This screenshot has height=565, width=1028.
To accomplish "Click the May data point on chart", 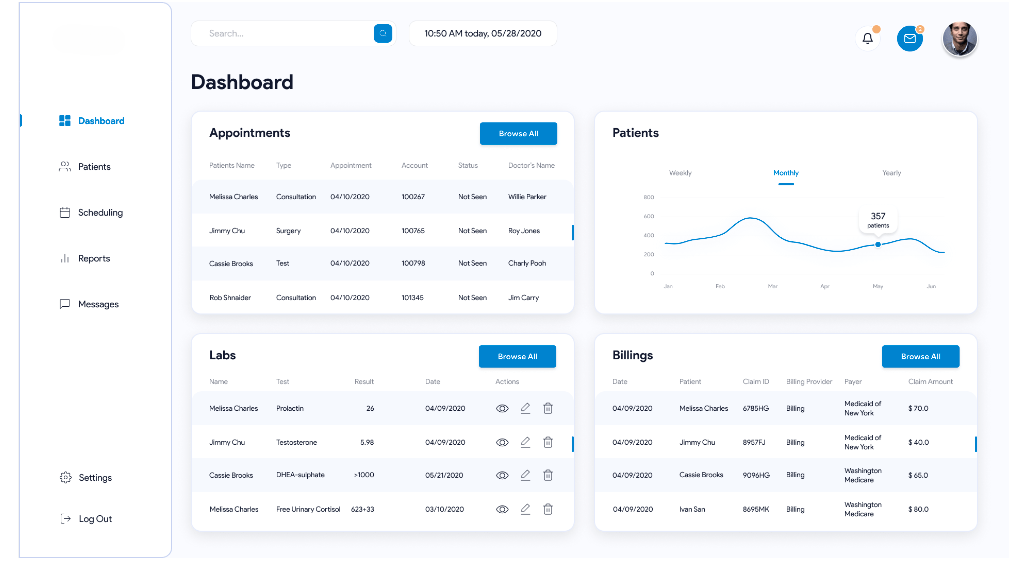I will click(878, 244).
